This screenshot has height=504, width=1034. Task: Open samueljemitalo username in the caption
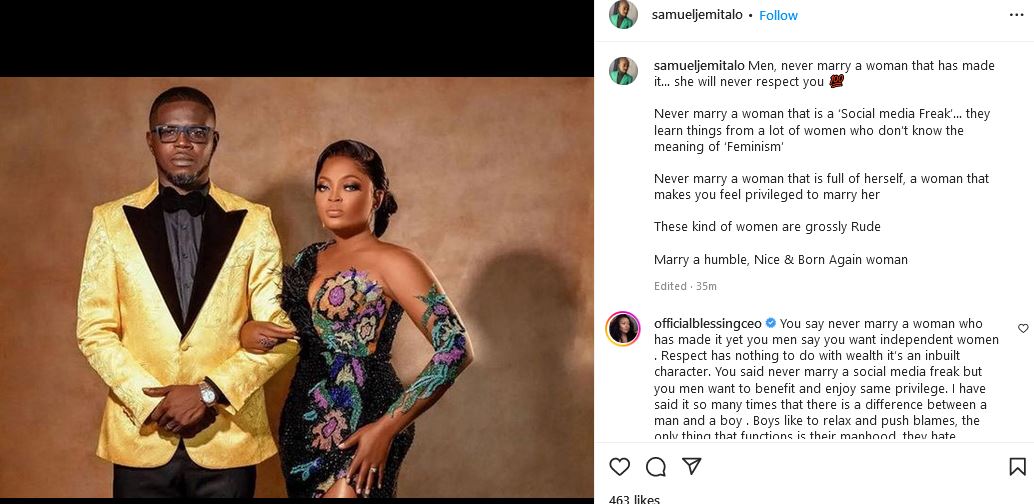[698, 66]
